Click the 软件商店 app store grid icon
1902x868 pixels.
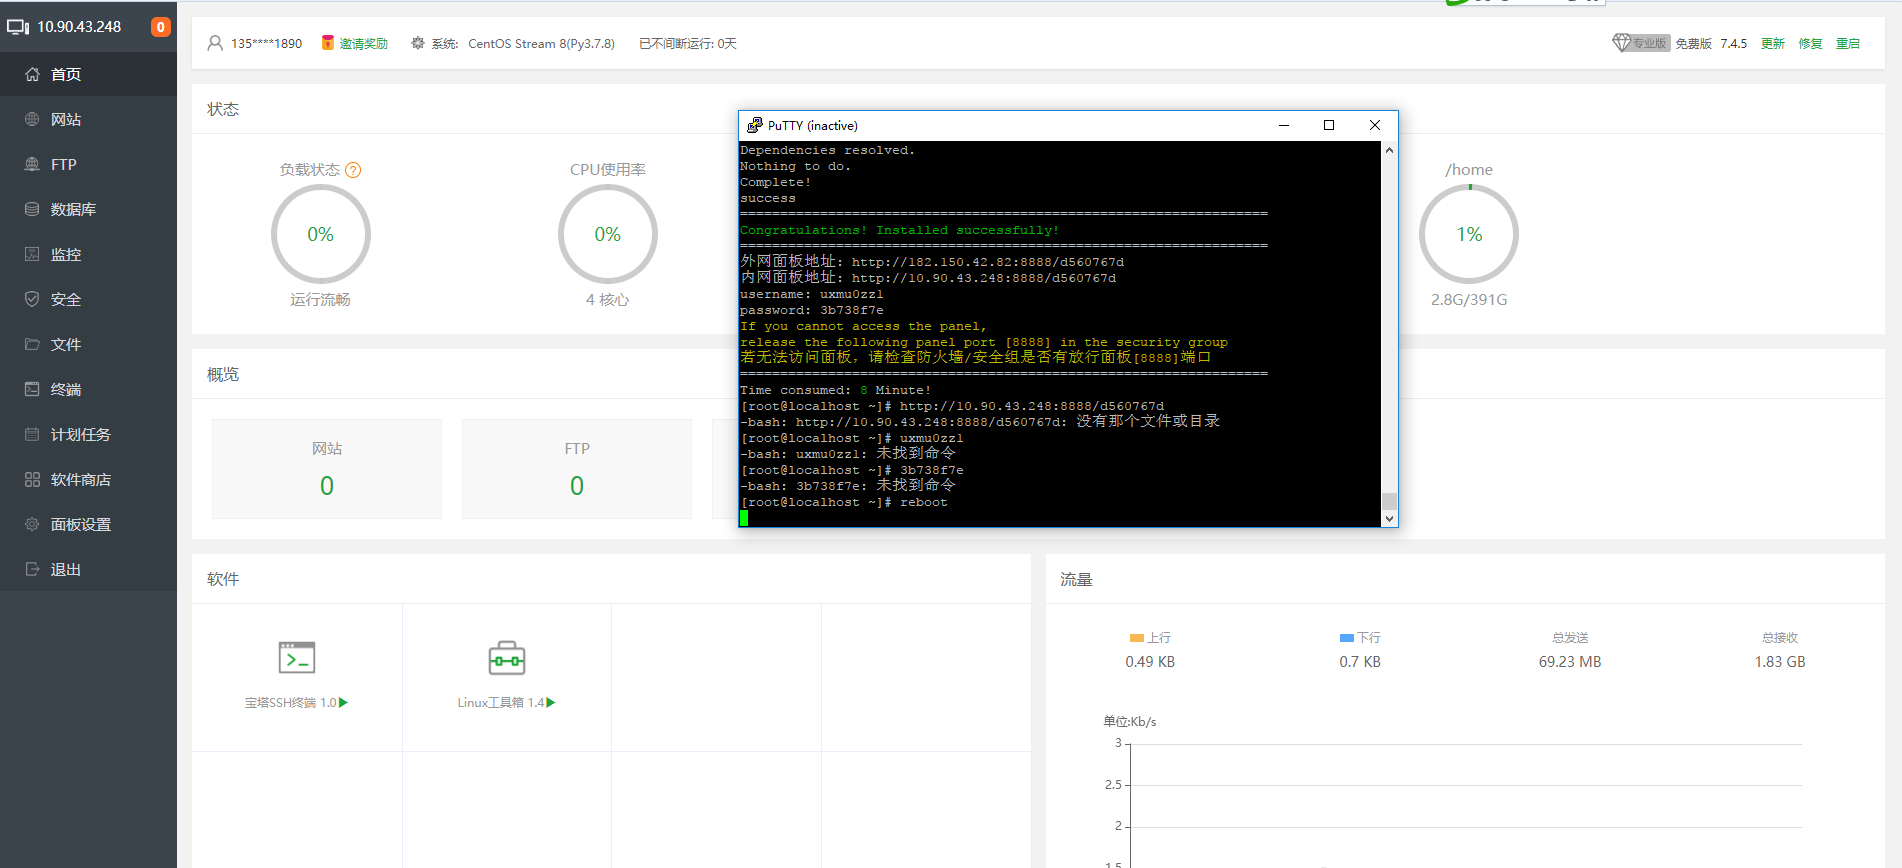pyautogui.click(x=32, y=479)
